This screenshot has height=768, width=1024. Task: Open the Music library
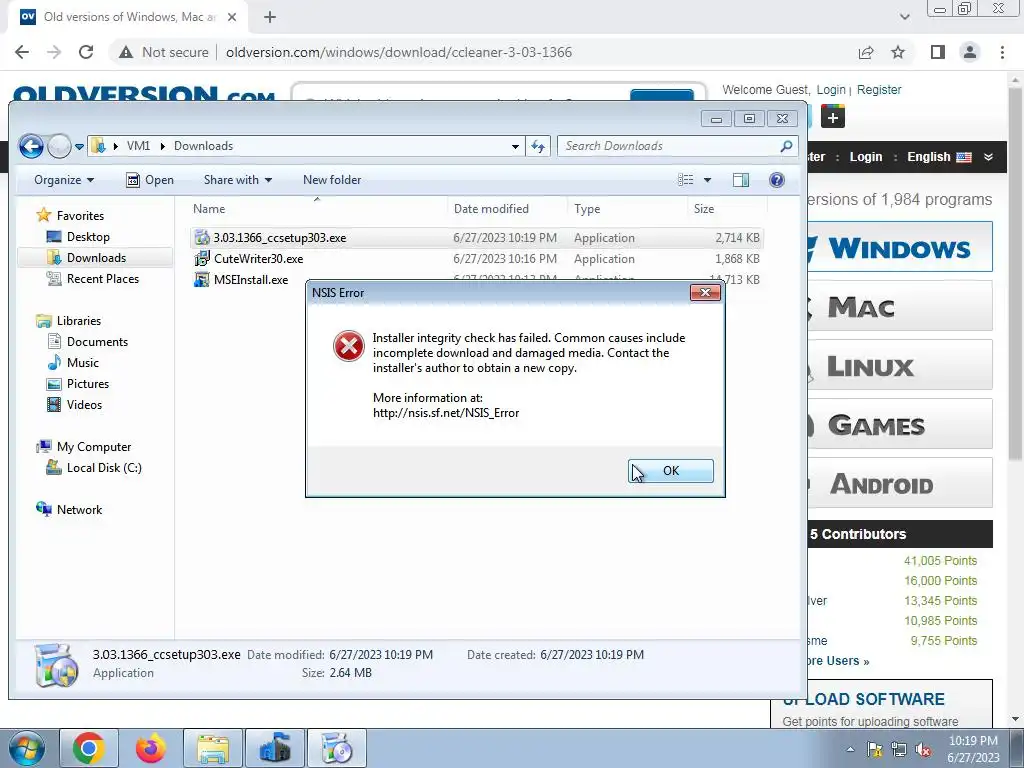[x=82, y=362]
